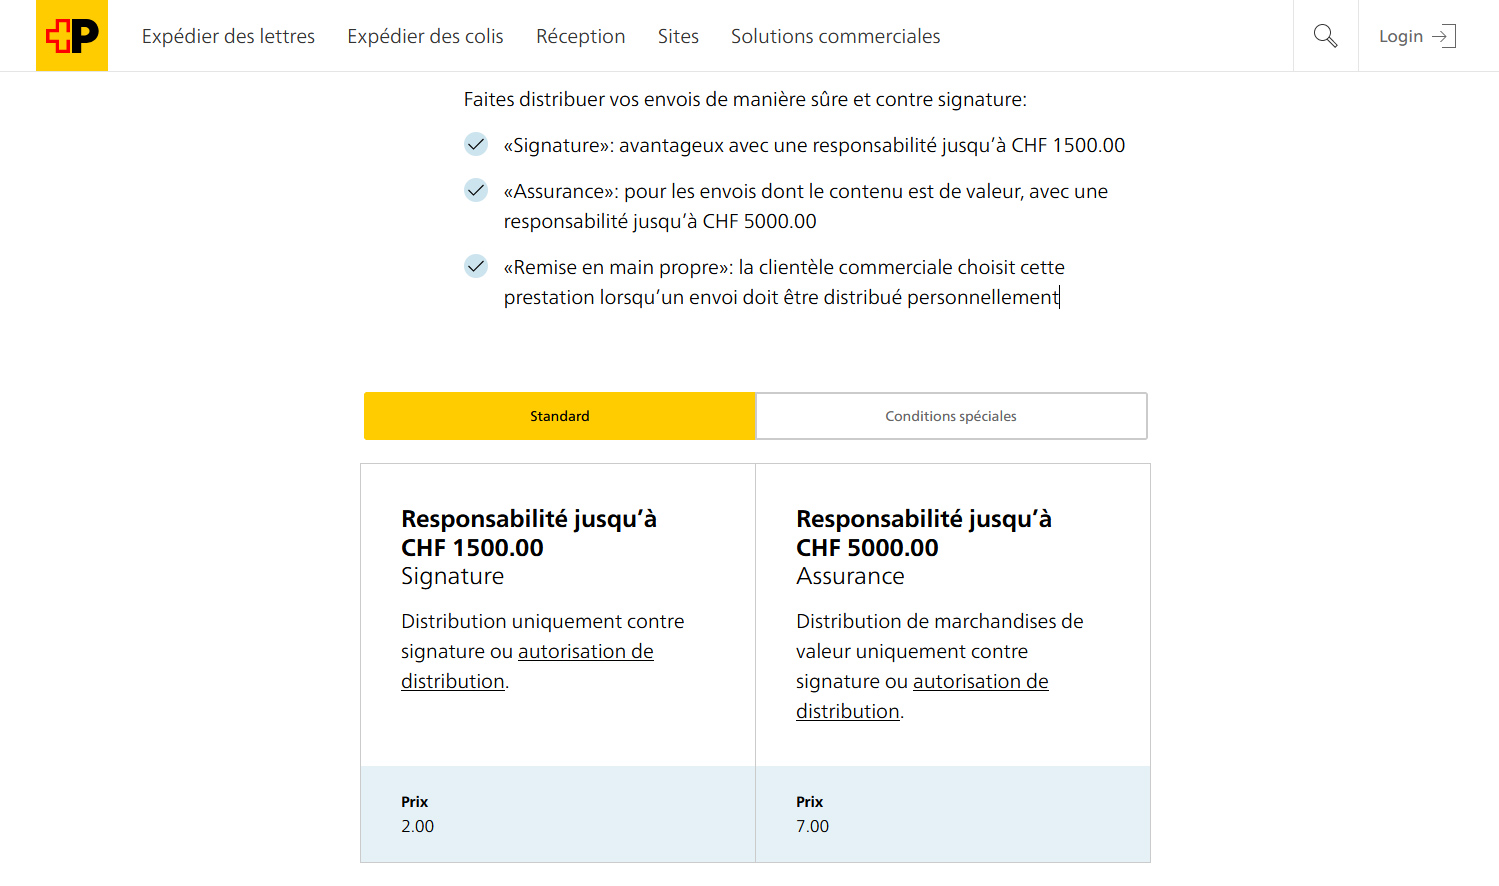Switch to Conditions spéciales tab
1499x886 pixels.
click(951, 416)
